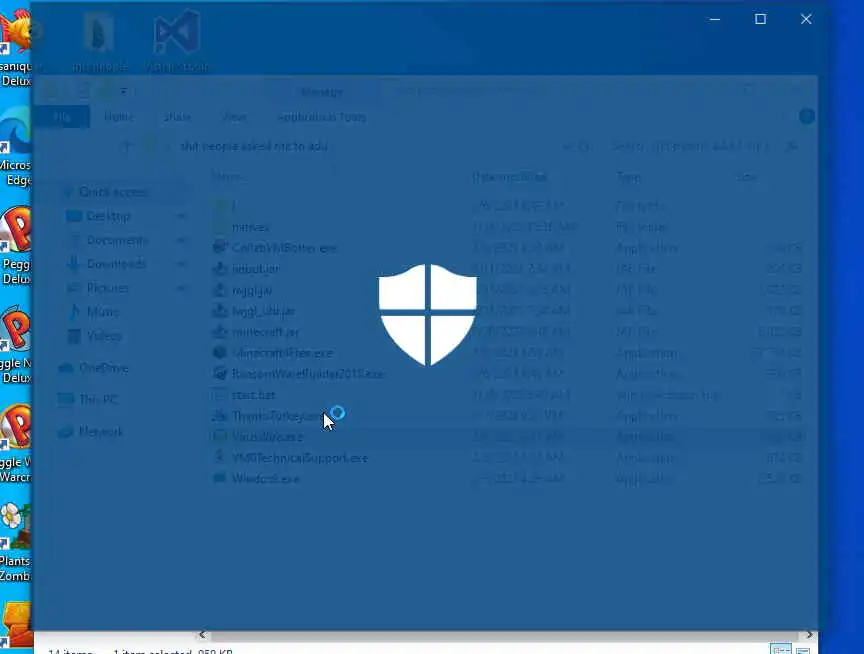Open the Application Tools ribbon tab
The image size is (864, 654).
coord(322,117)
